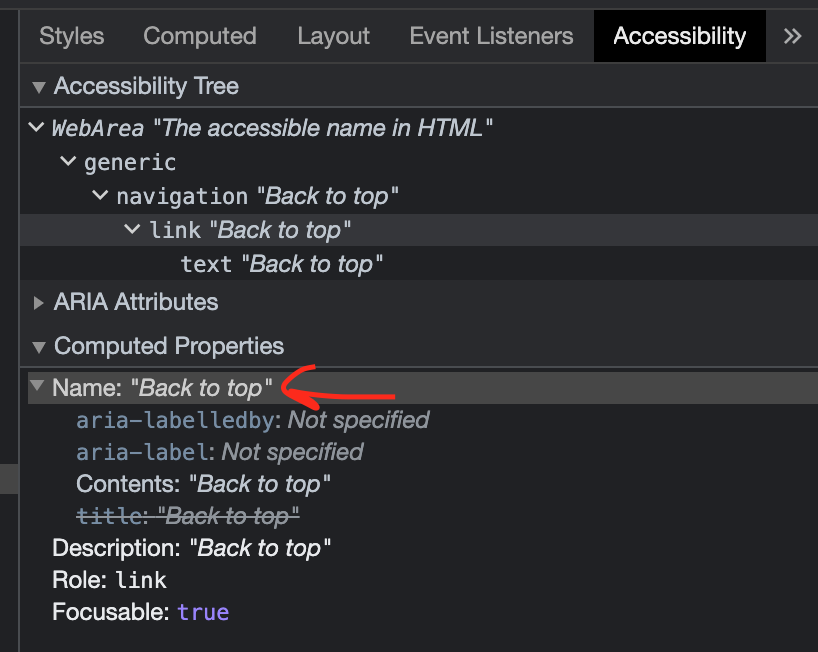818x652 pixels.
Task: Click the Role link property row
Action: coord(109,580)
